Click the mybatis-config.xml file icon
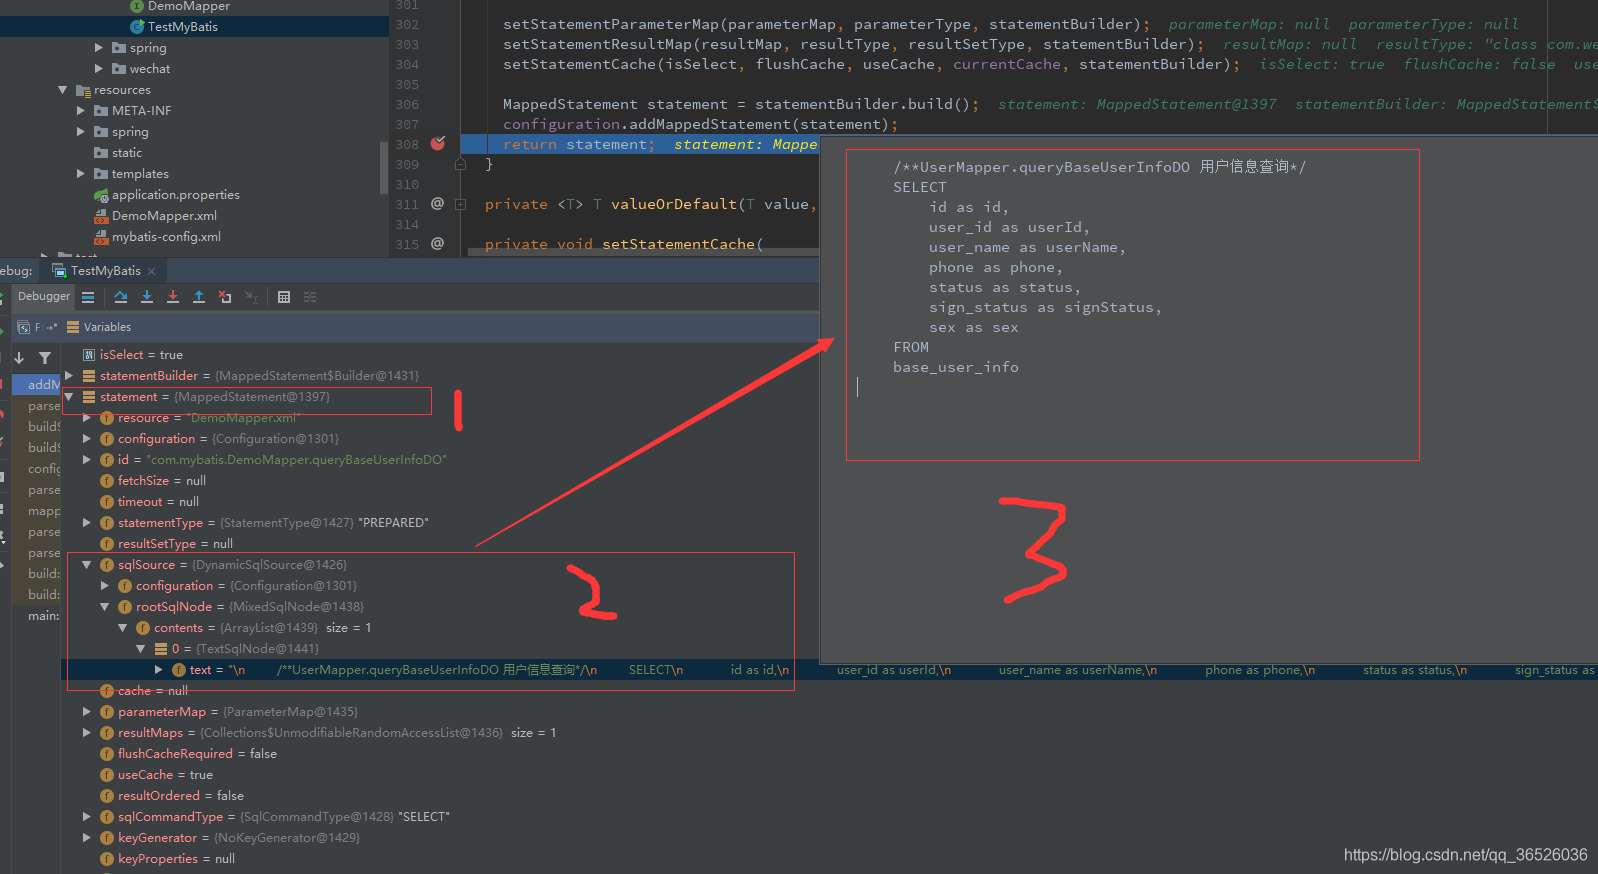Viewport: 1598px width, 874px height. click(x=101, y=237)
